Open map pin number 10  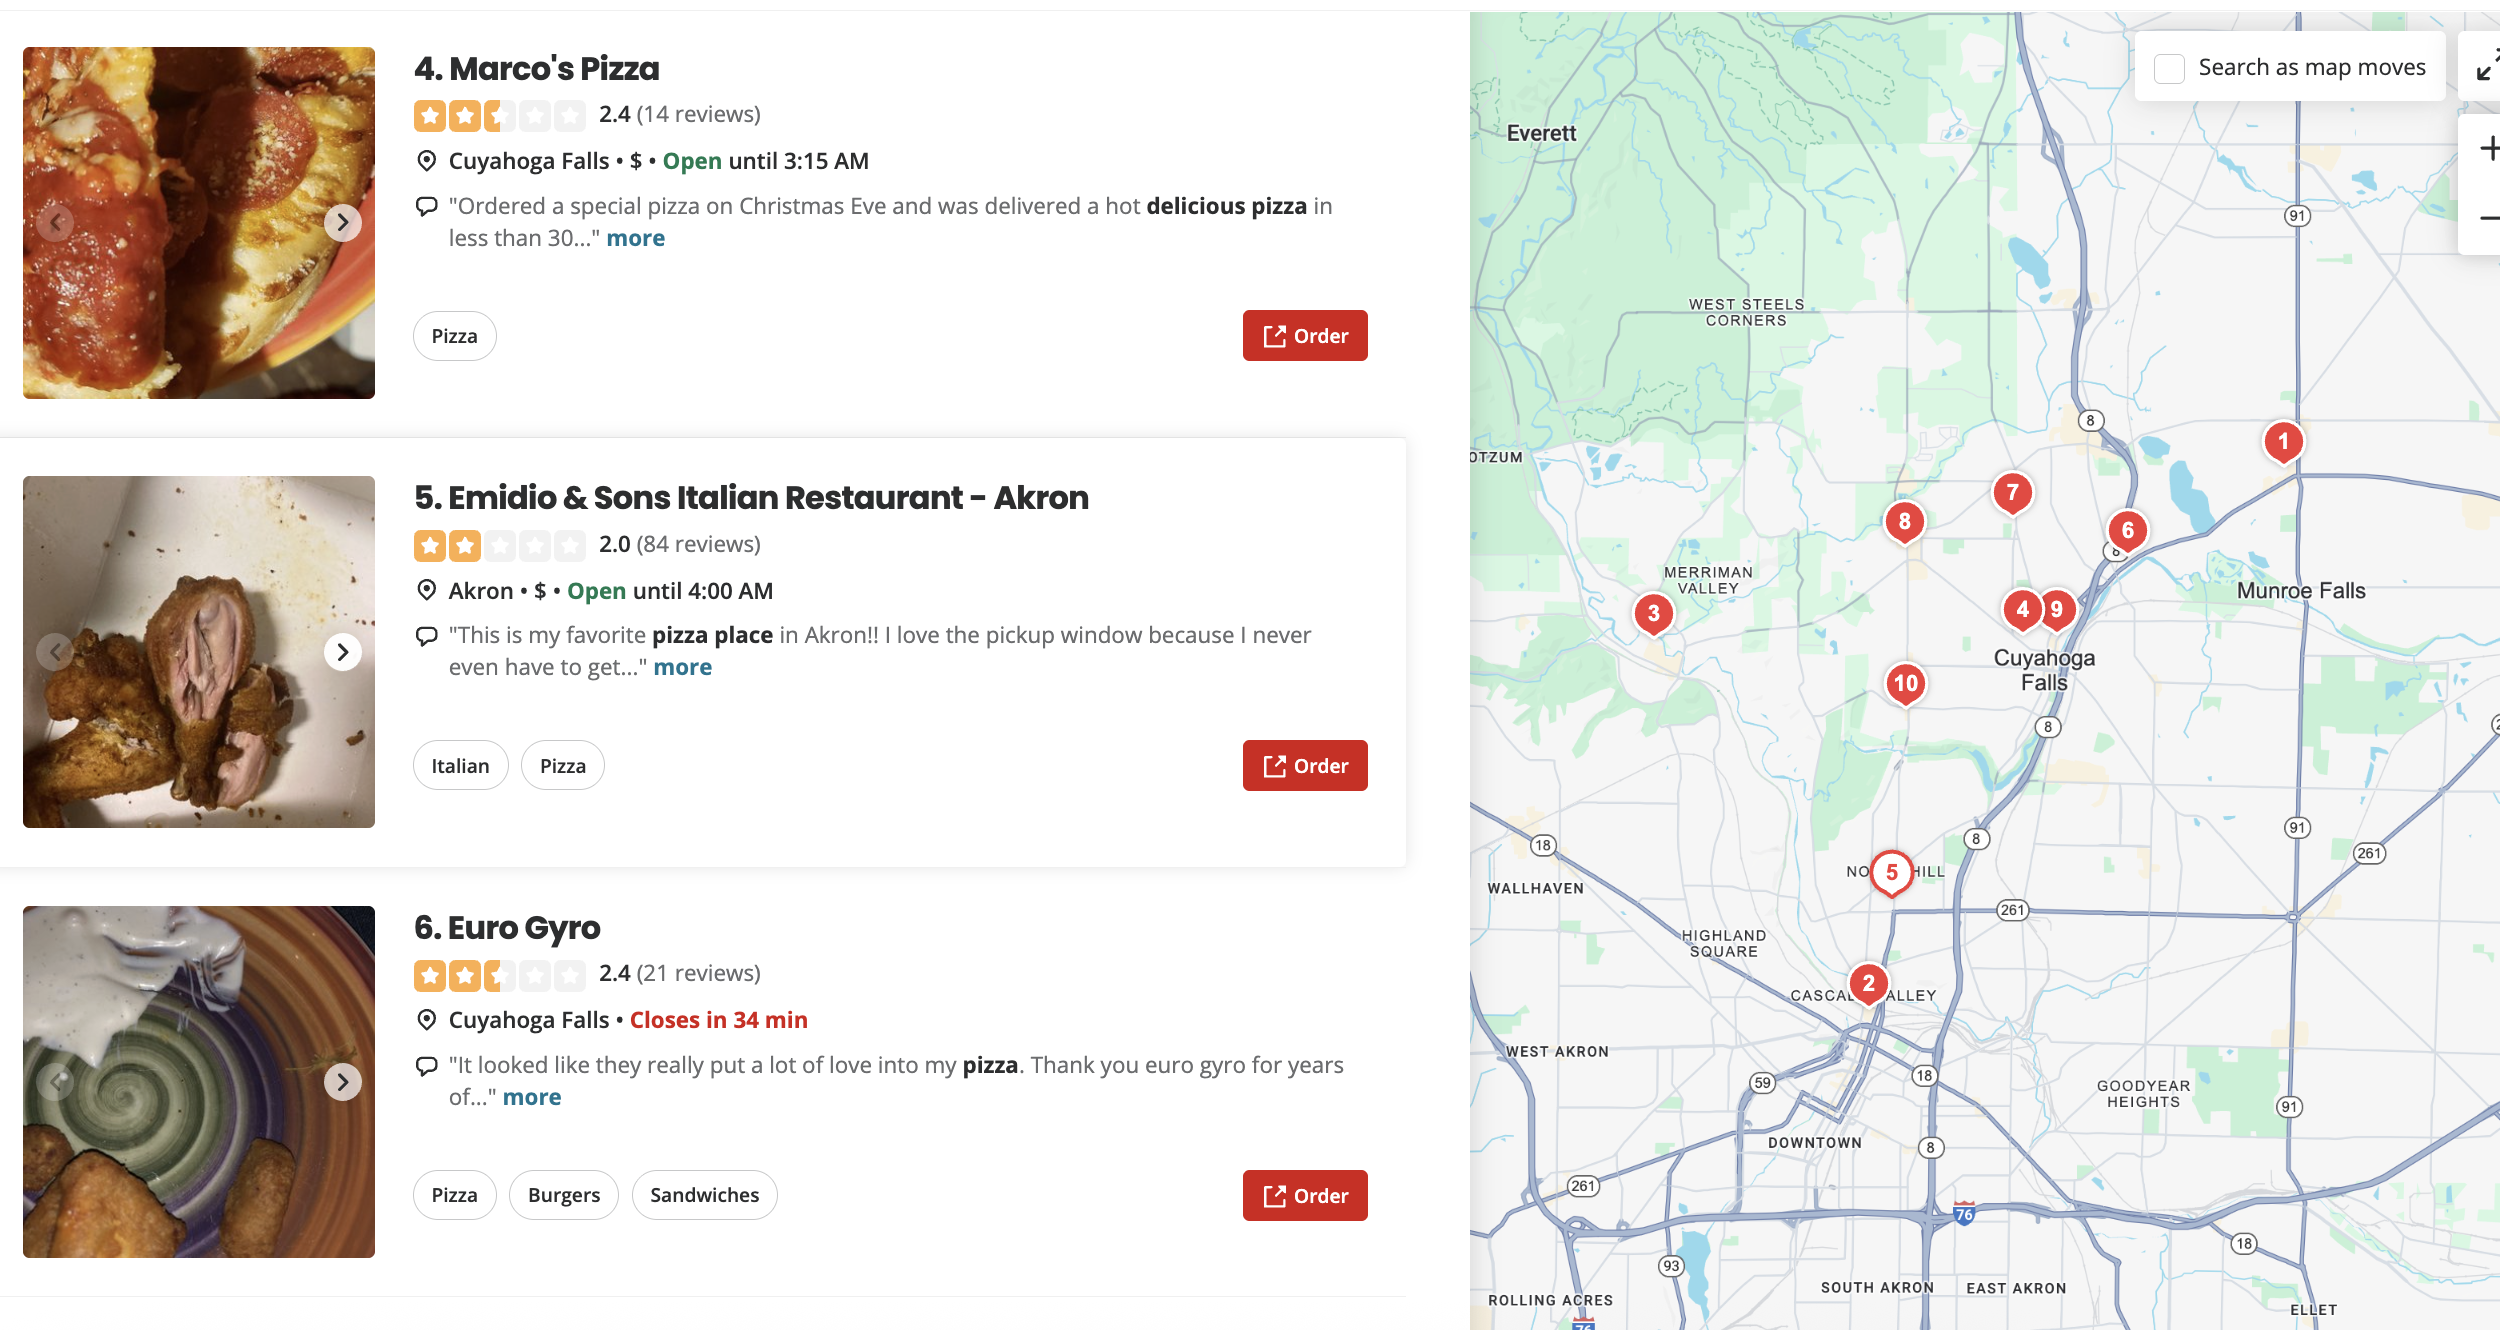pos(1905,684)
